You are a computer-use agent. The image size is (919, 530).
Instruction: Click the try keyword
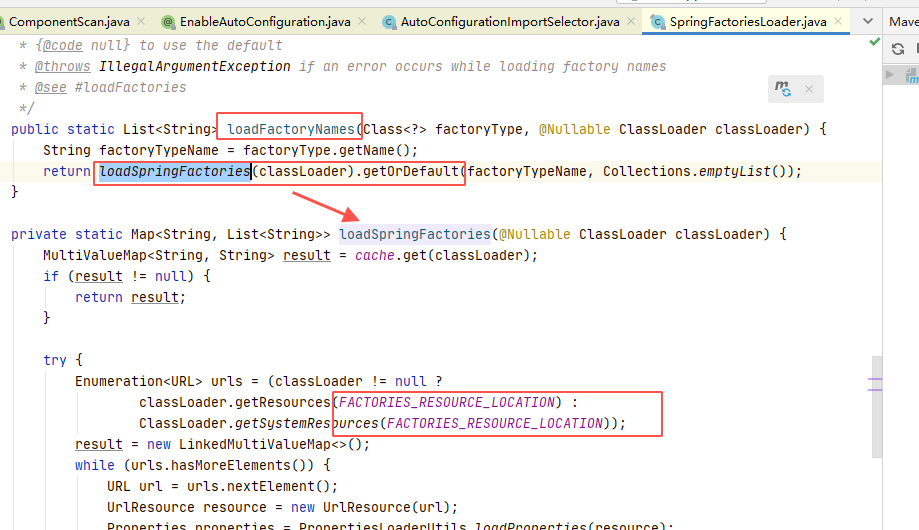[x=55, y=360]
